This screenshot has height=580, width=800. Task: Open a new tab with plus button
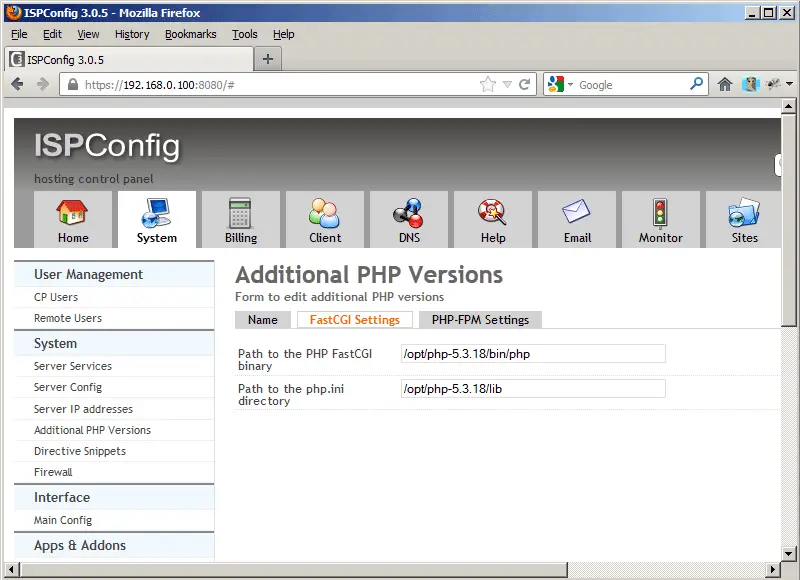[268, 59]
